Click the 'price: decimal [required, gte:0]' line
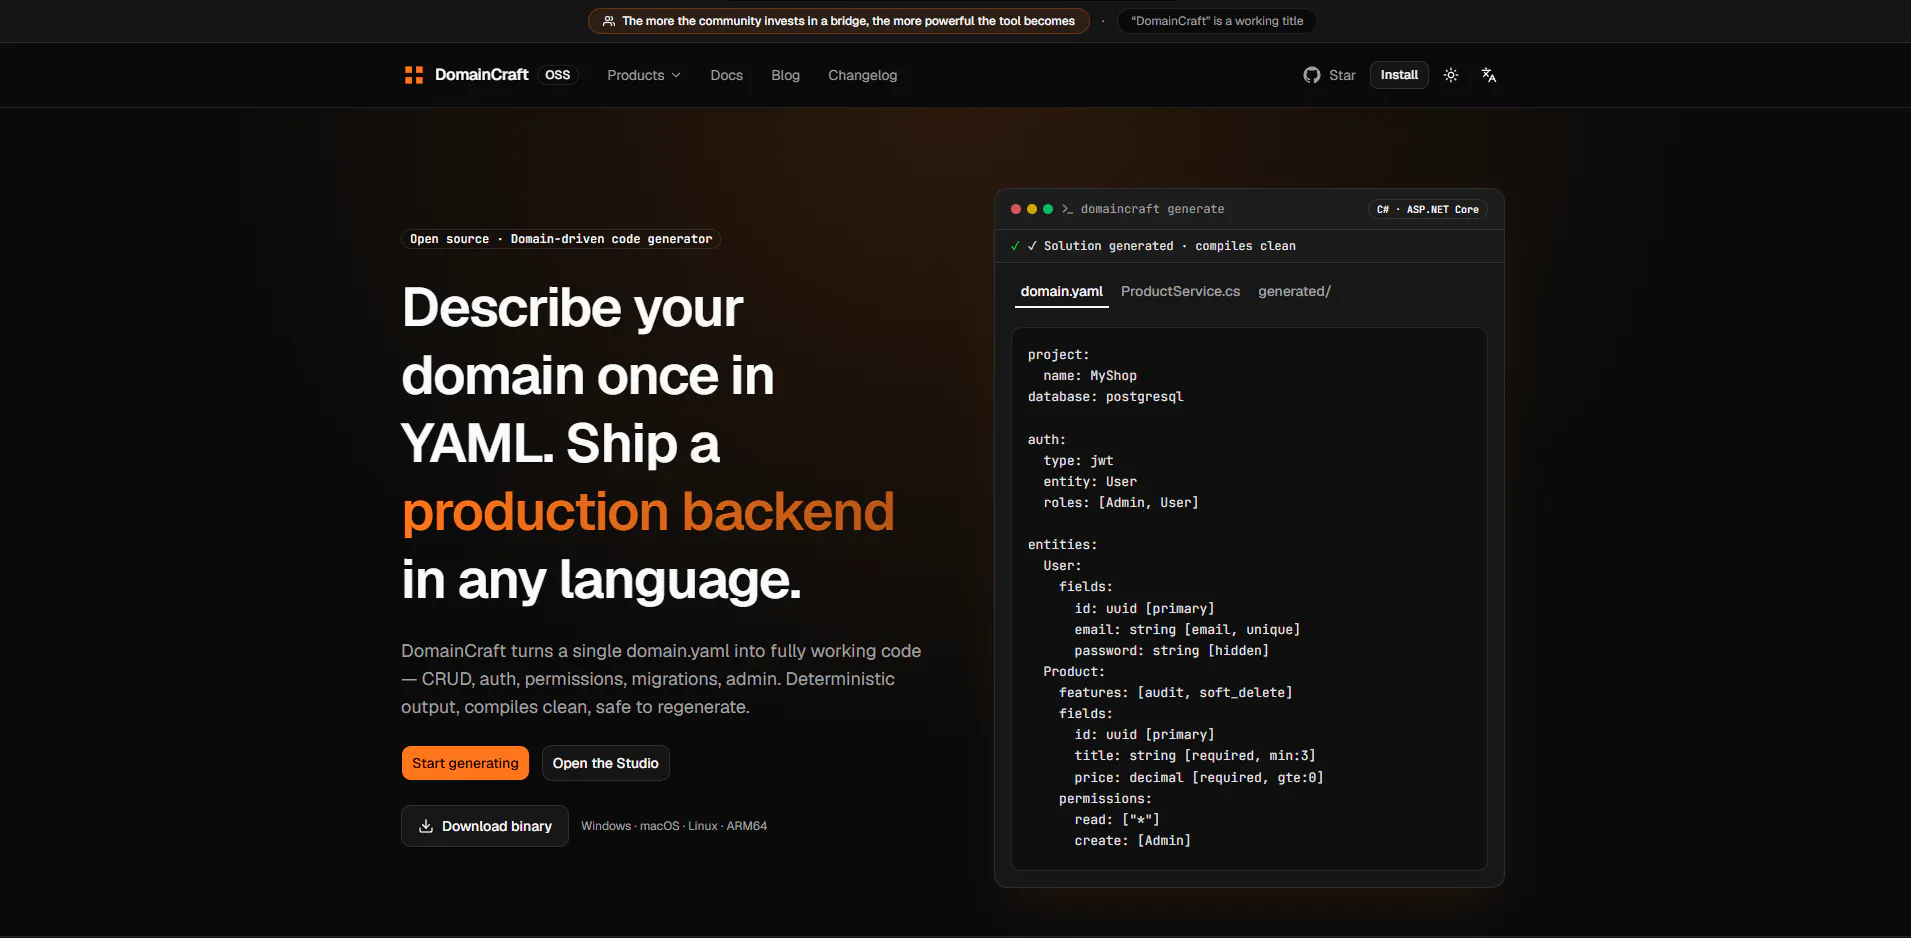Viewport: 1911px width, 938px height. click(x=1199, y=778)
